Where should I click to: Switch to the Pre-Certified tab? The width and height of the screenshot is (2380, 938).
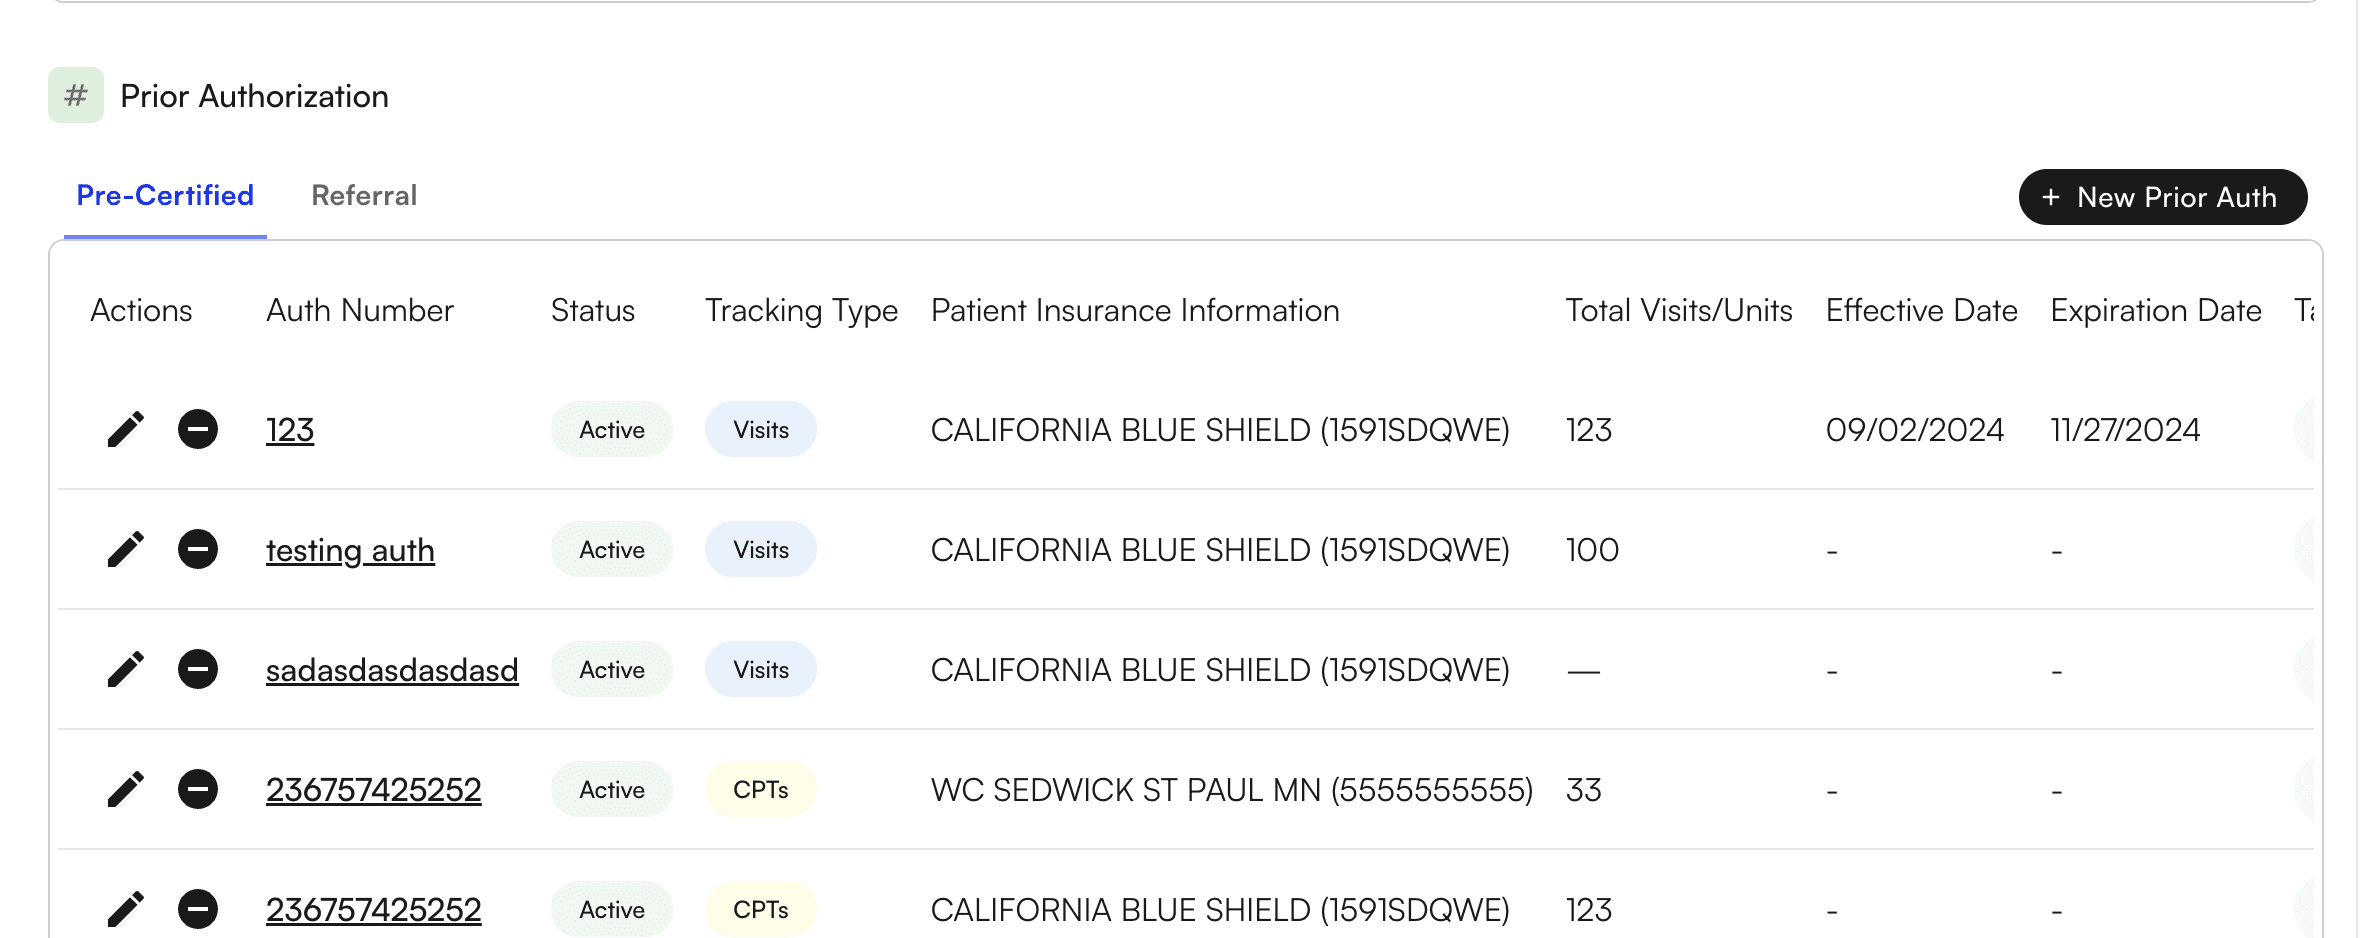165,195
